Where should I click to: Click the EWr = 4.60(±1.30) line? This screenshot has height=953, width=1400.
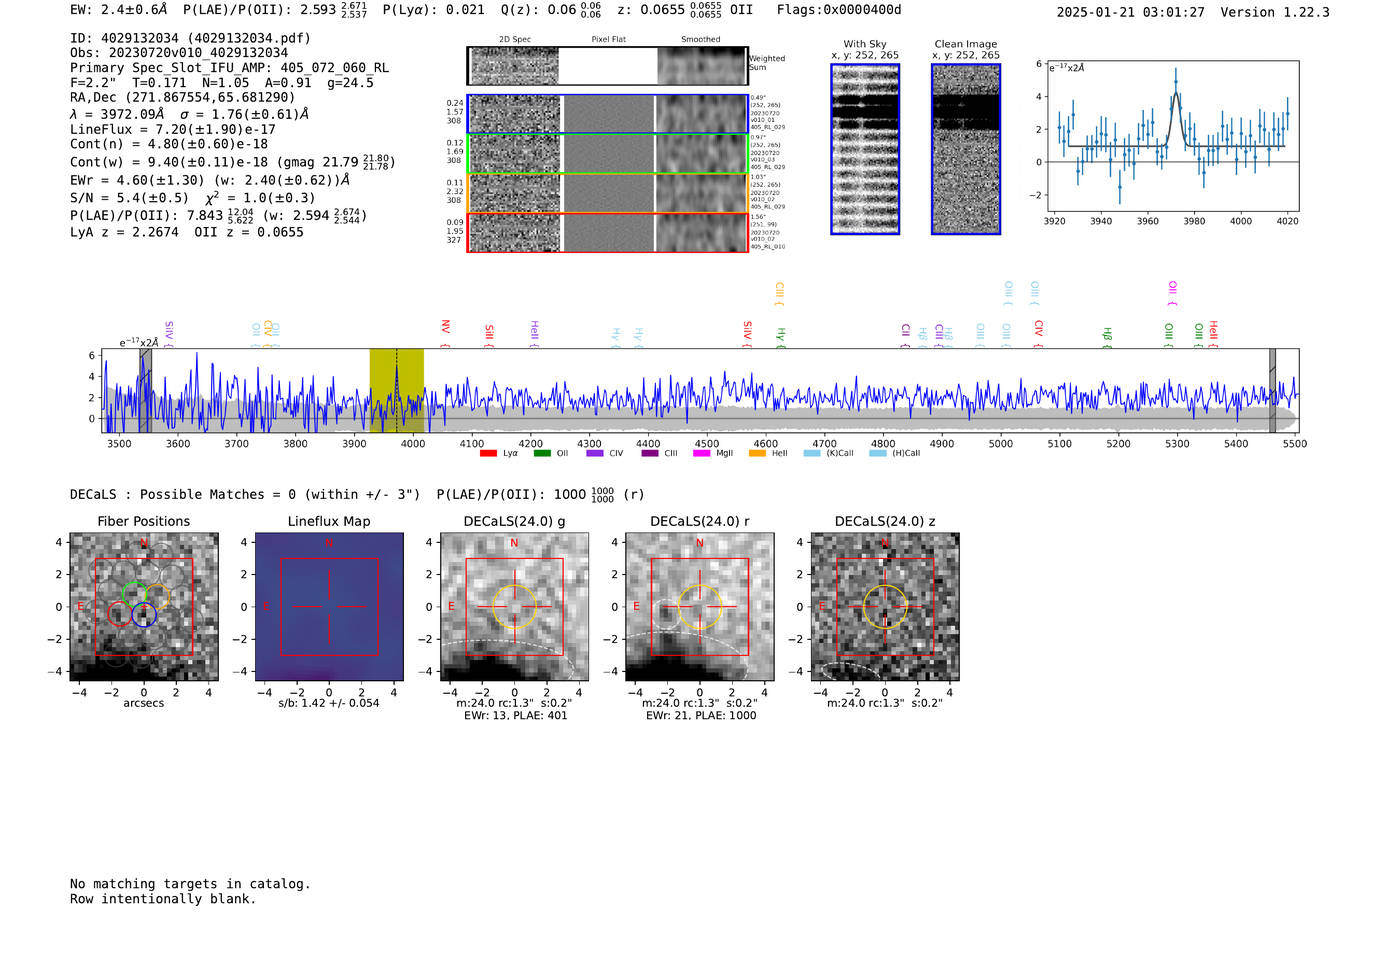[210, 180]
